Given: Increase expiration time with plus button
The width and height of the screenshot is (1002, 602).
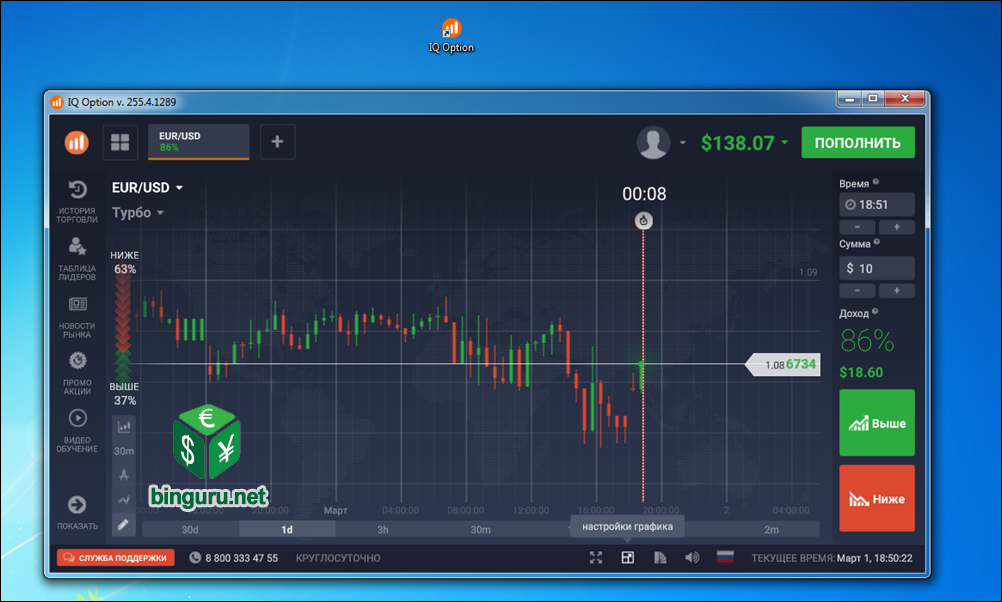Looking at the screenshot, I should [x=897, y=227].
